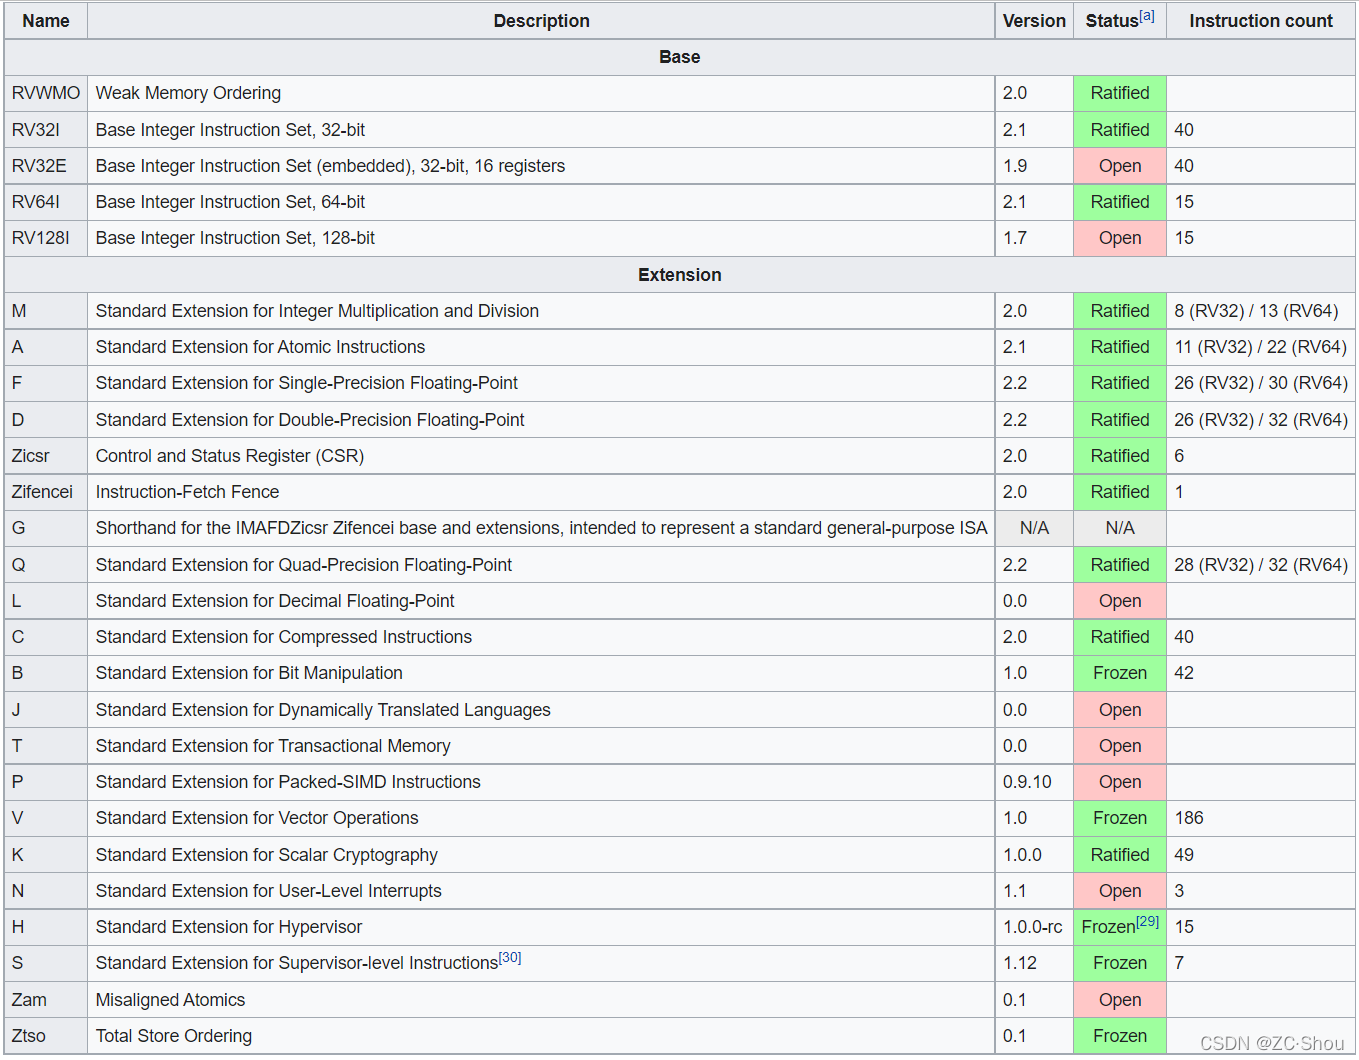Image resolution: width=1359 pixels, height=1060 pixels.
Task: Click the 1.12 version cell
Action: pyautogui.click(x=1034, y=963)
